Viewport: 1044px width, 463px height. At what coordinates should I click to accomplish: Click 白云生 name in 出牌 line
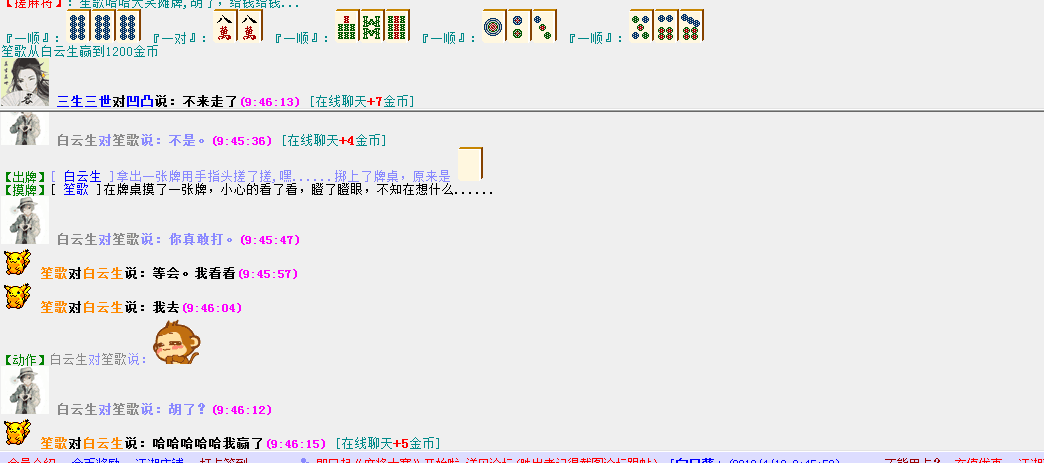83,177
